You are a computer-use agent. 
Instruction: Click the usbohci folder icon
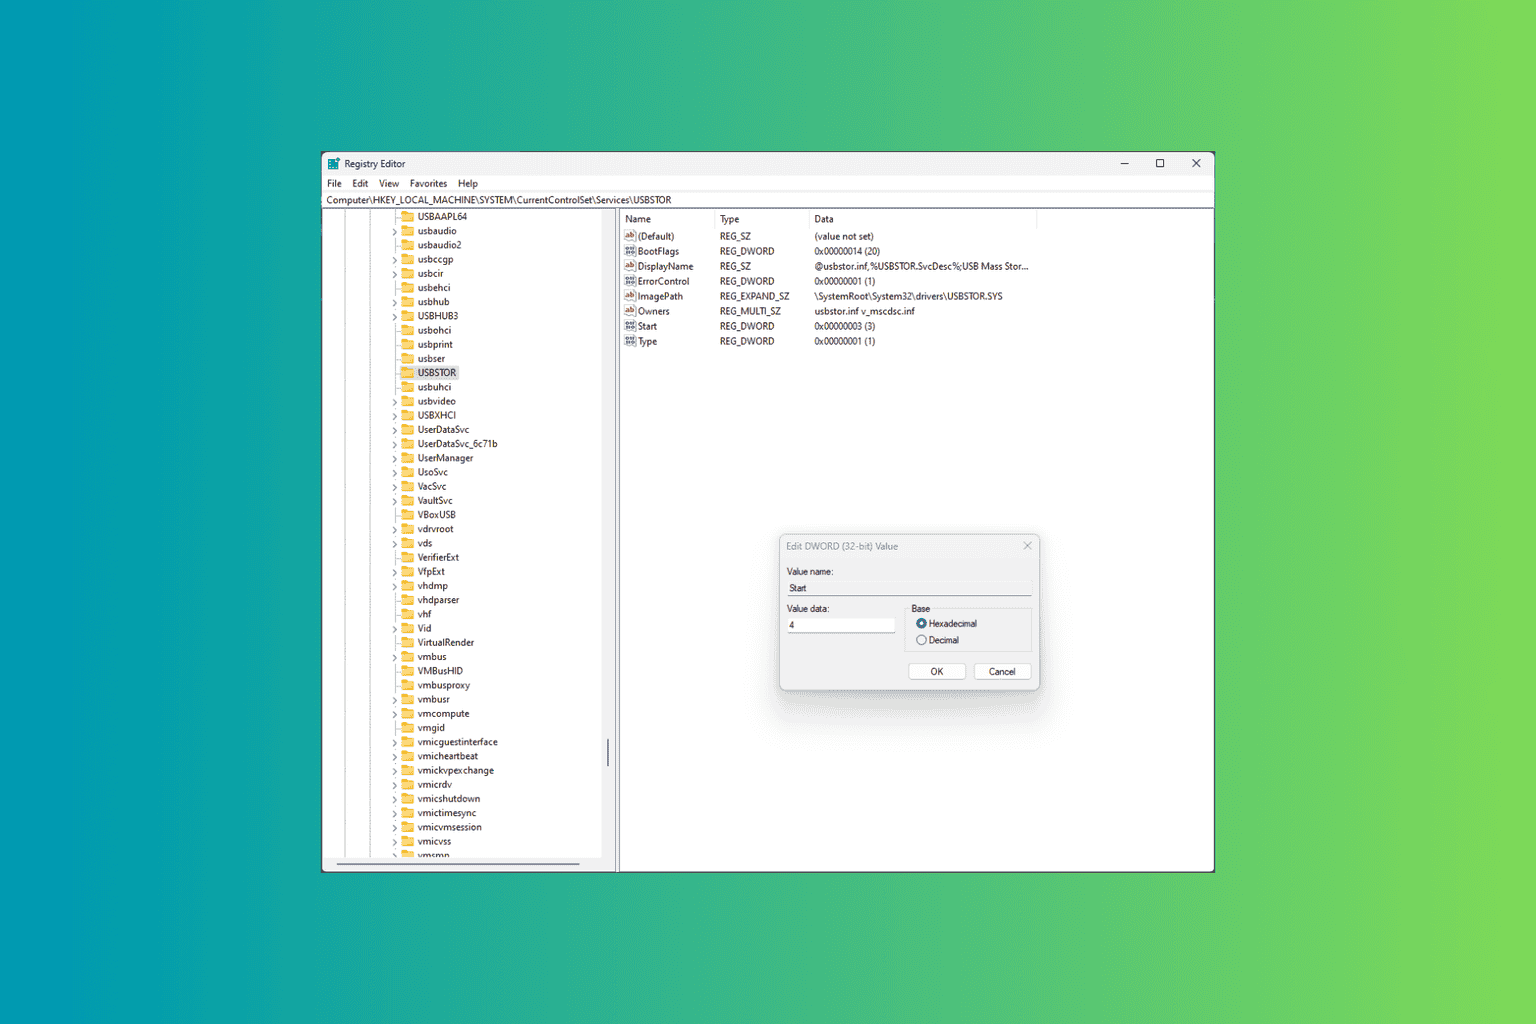click(408, 330)
